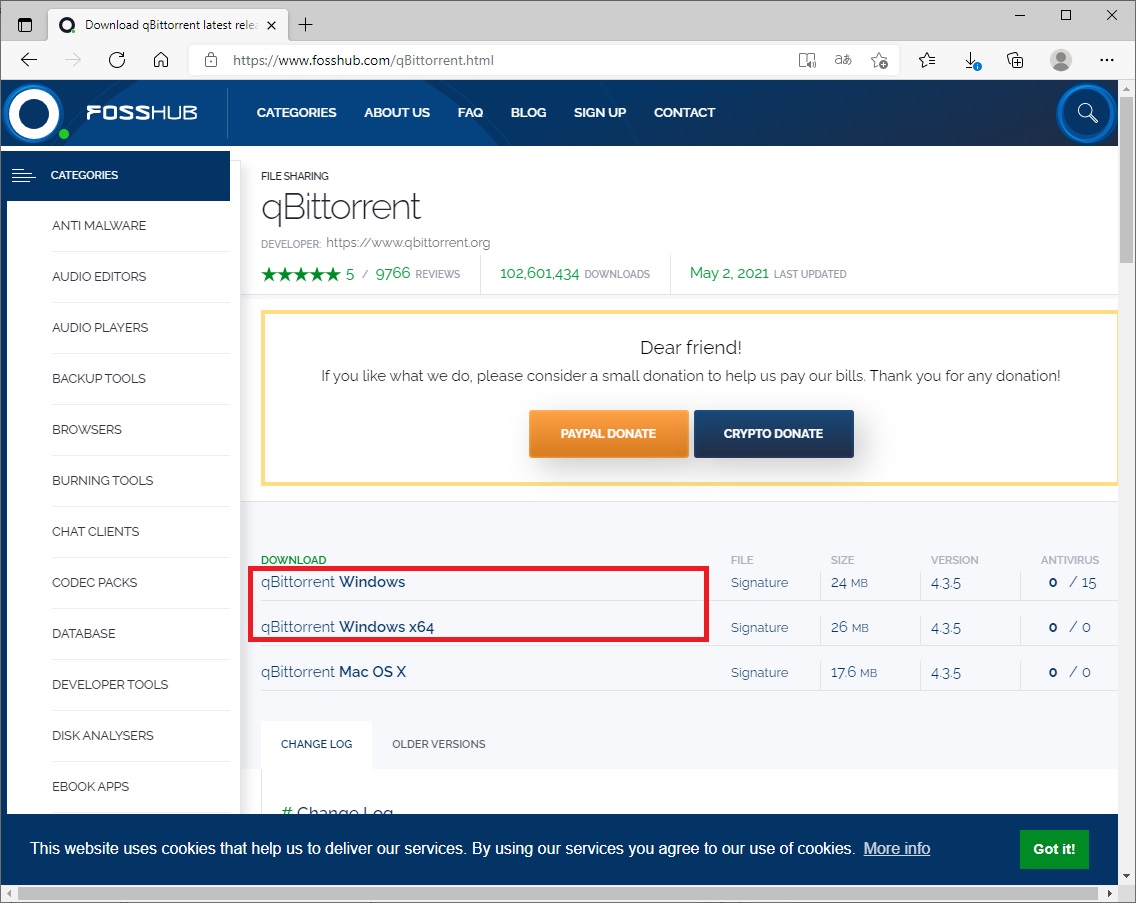Download qBittorrent Windows installer
This screenshot has width=1136, height=903.
[x=333, y=582]
